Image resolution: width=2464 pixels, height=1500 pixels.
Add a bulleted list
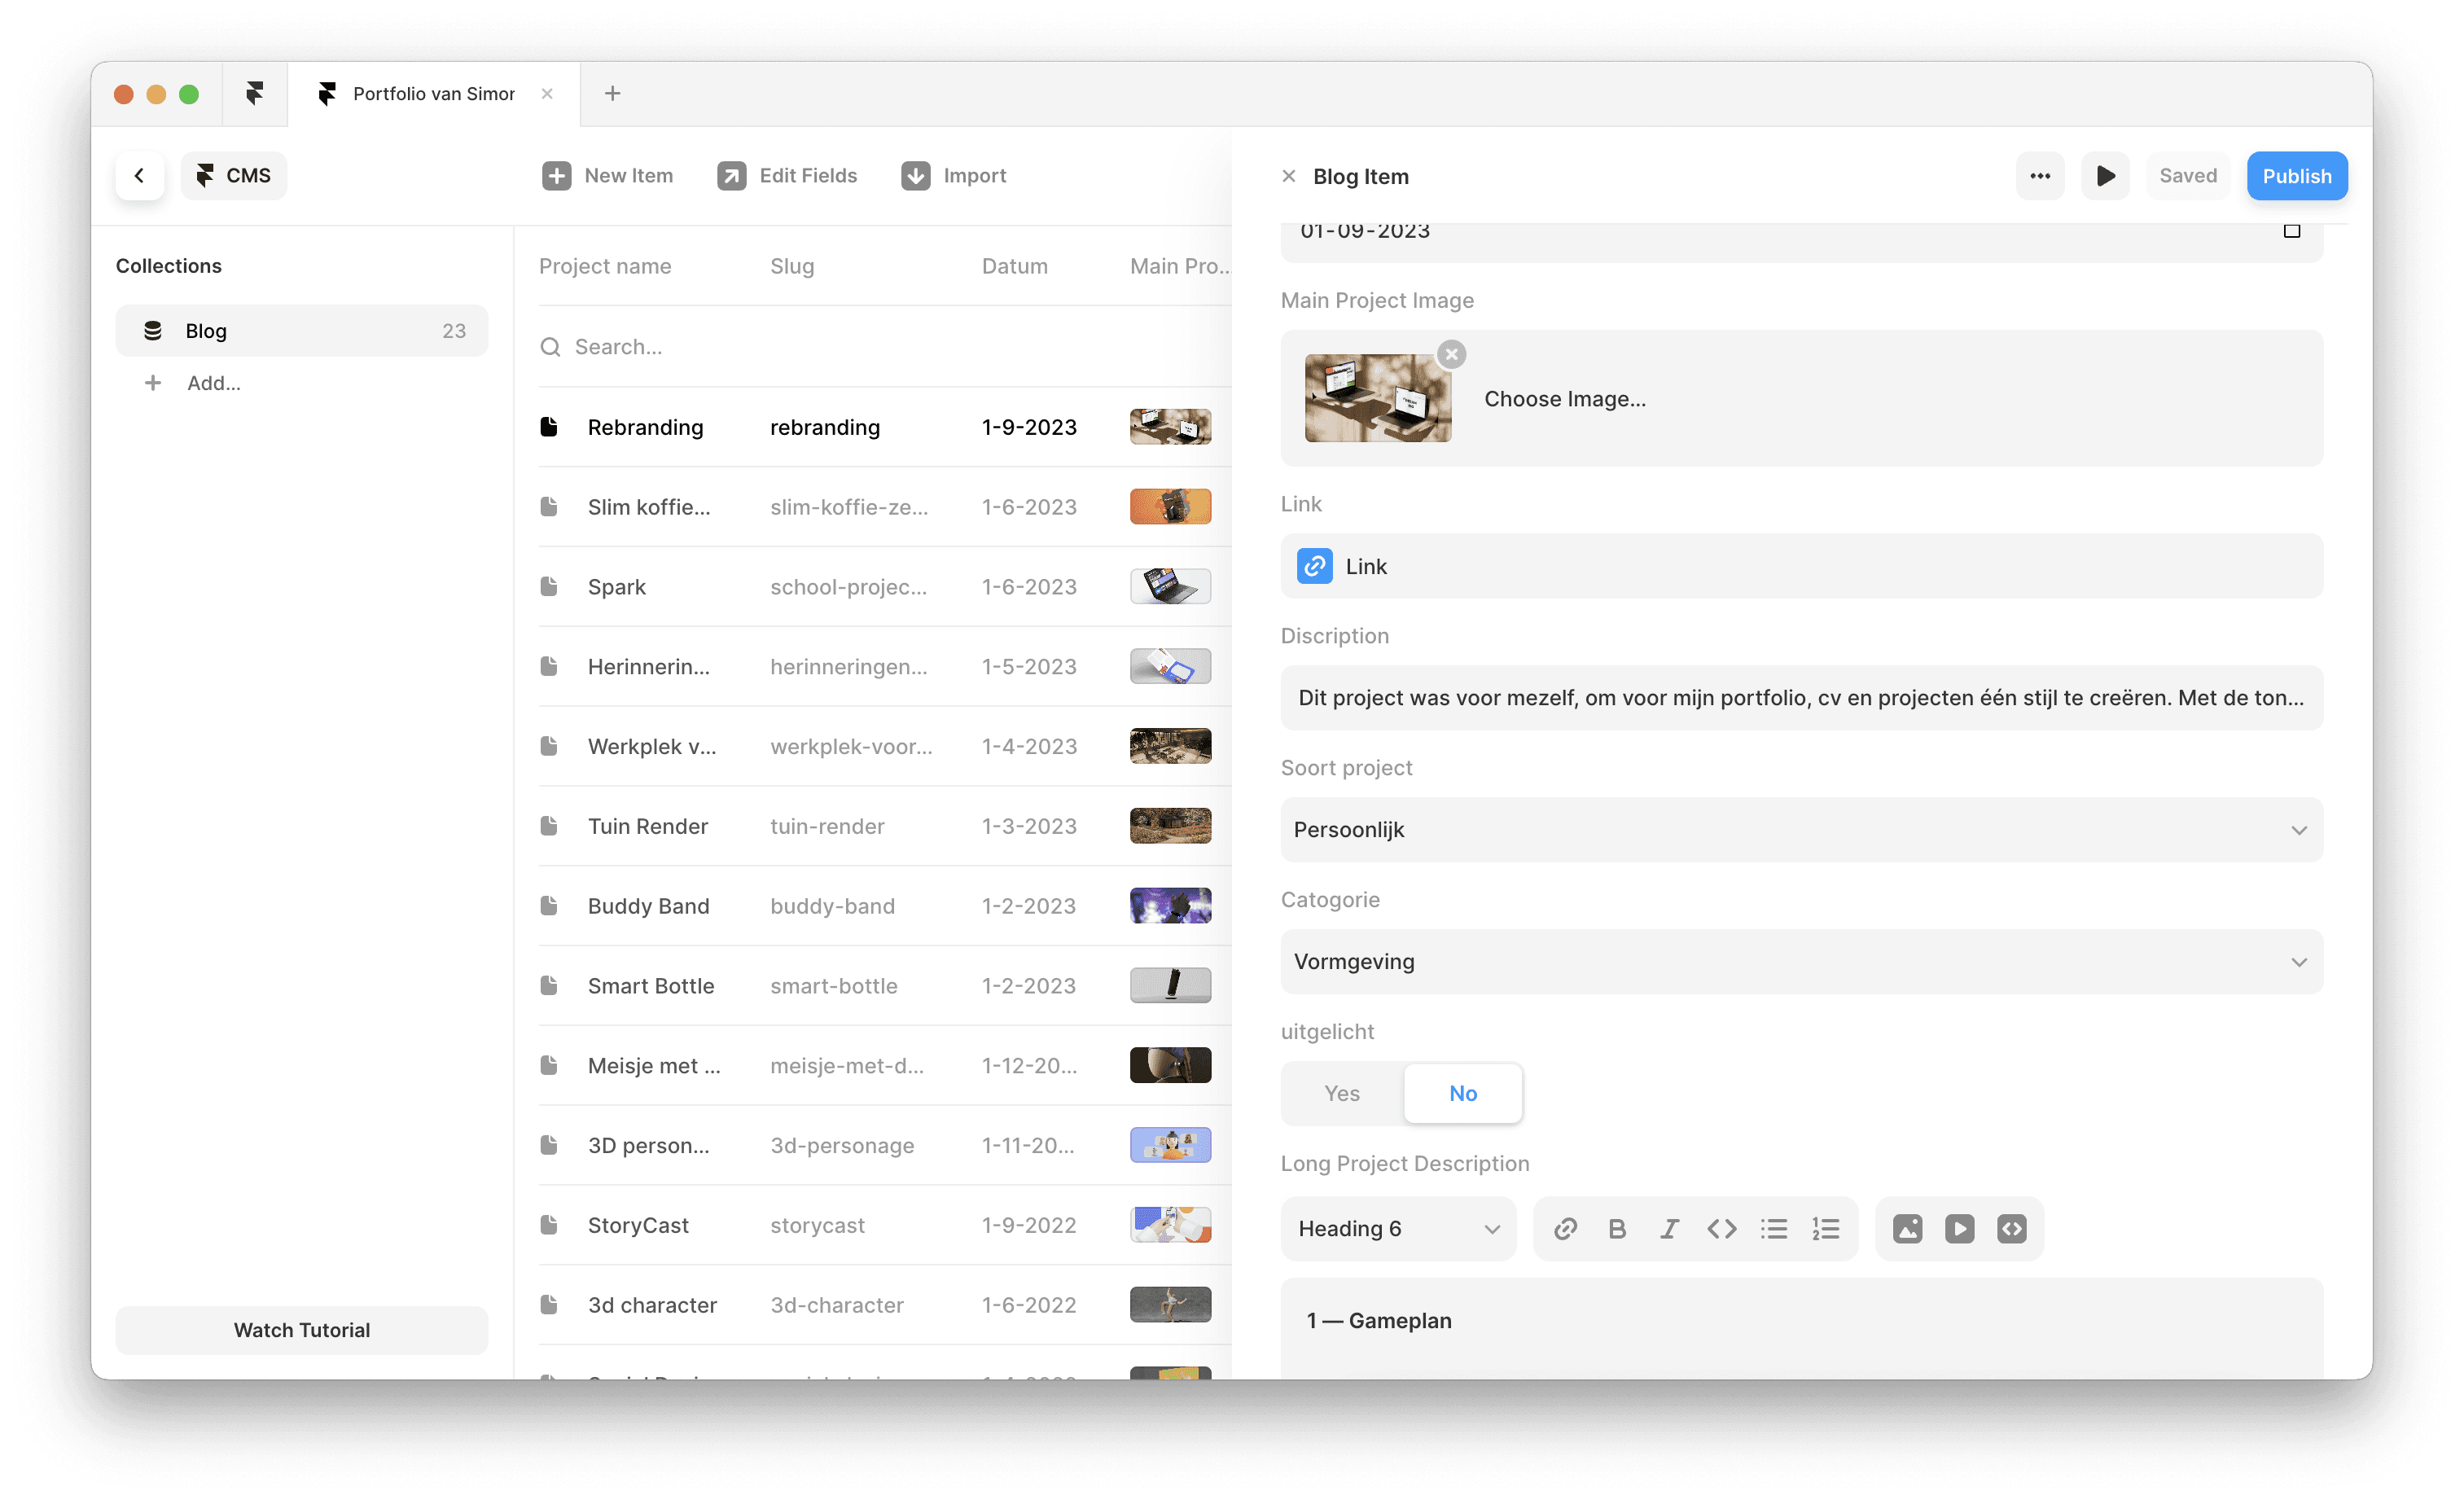[x=1774, y=1229]
